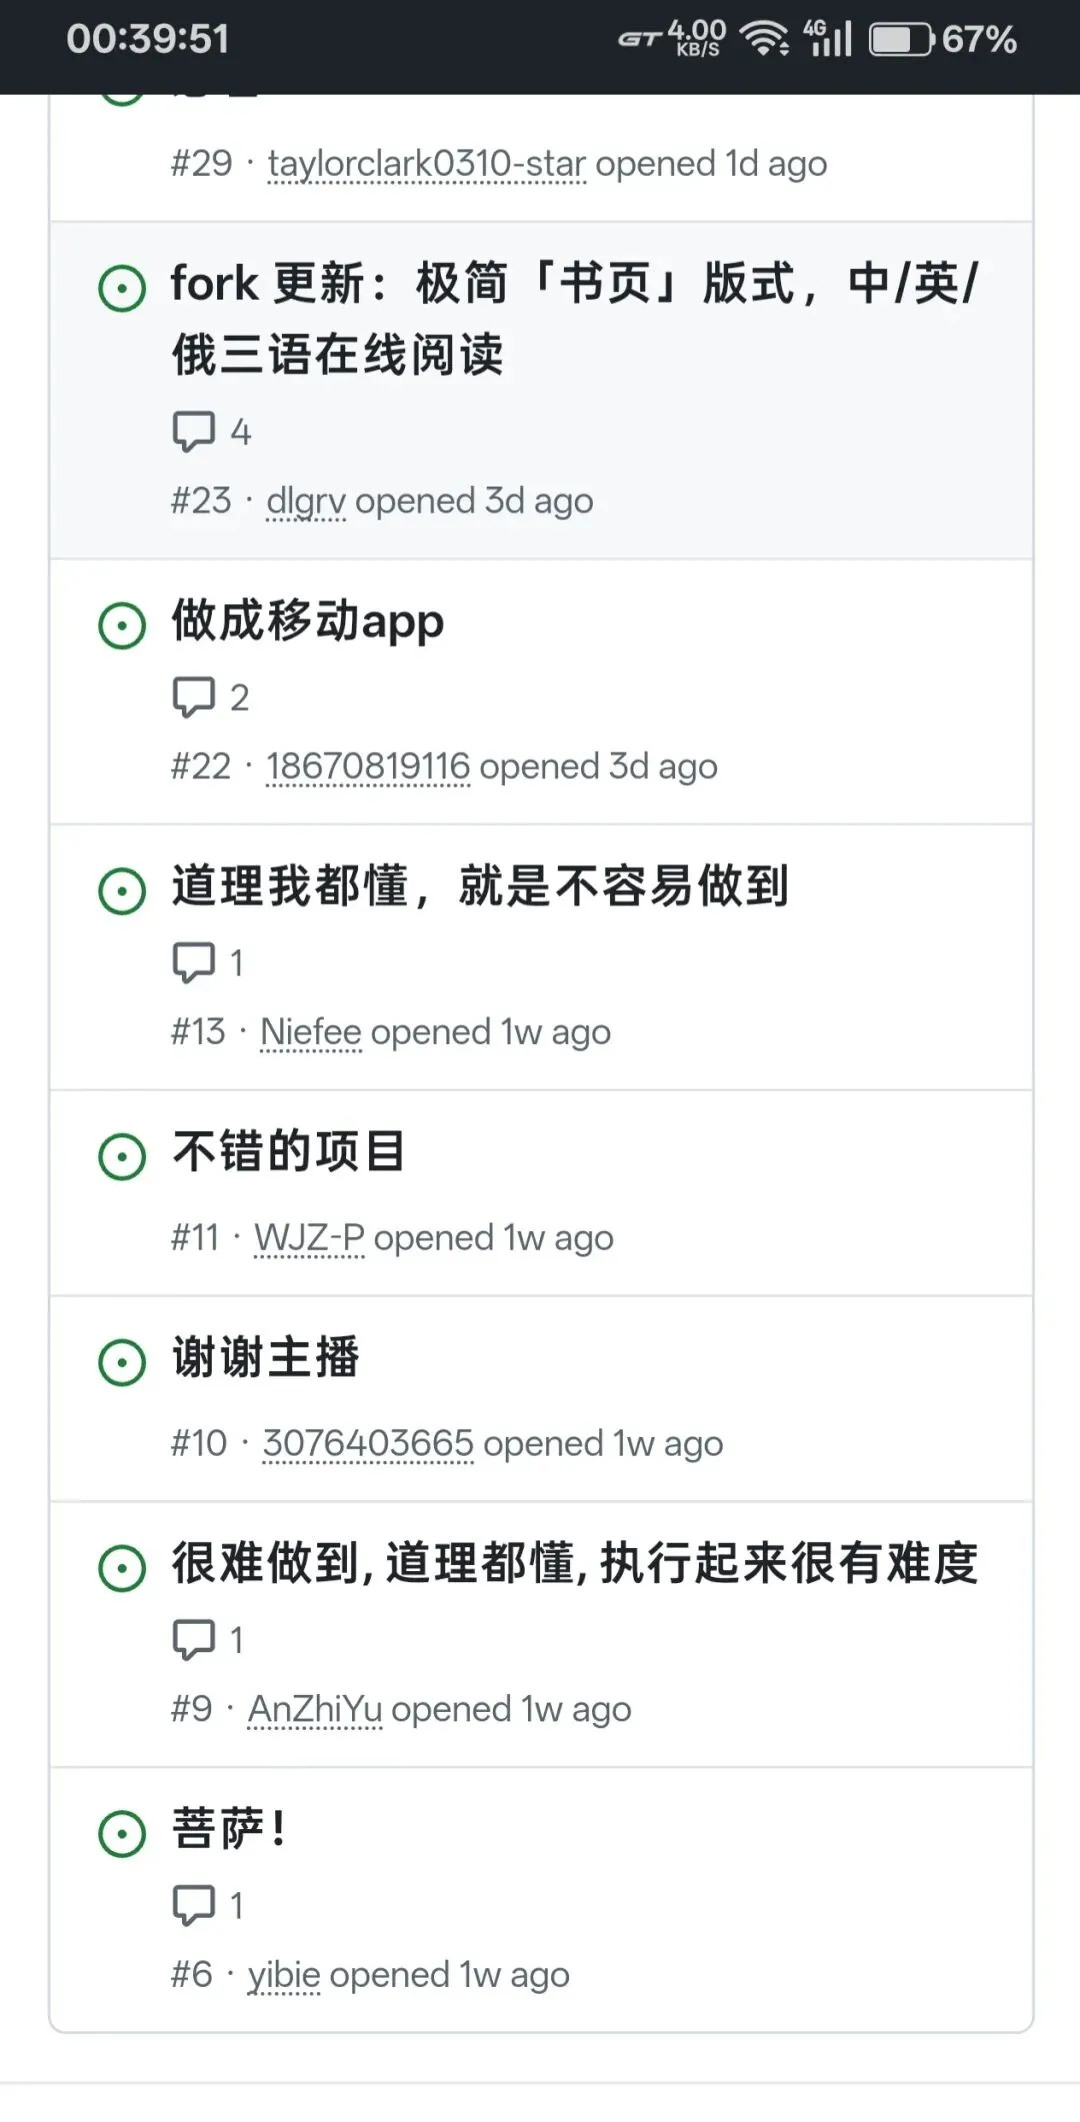Open issue 道理我都懂,就是不容易做到
Screen dimensions: 1080x2122
coord(480,886)
